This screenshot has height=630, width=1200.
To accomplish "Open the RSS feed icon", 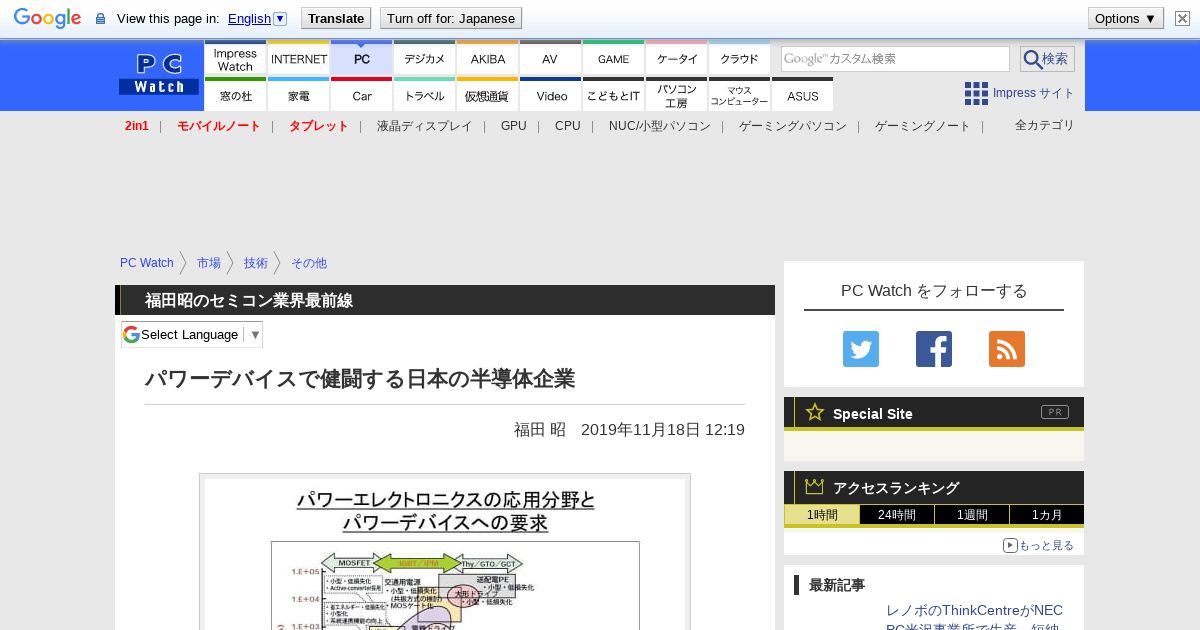I will [x=1007, y=349].
